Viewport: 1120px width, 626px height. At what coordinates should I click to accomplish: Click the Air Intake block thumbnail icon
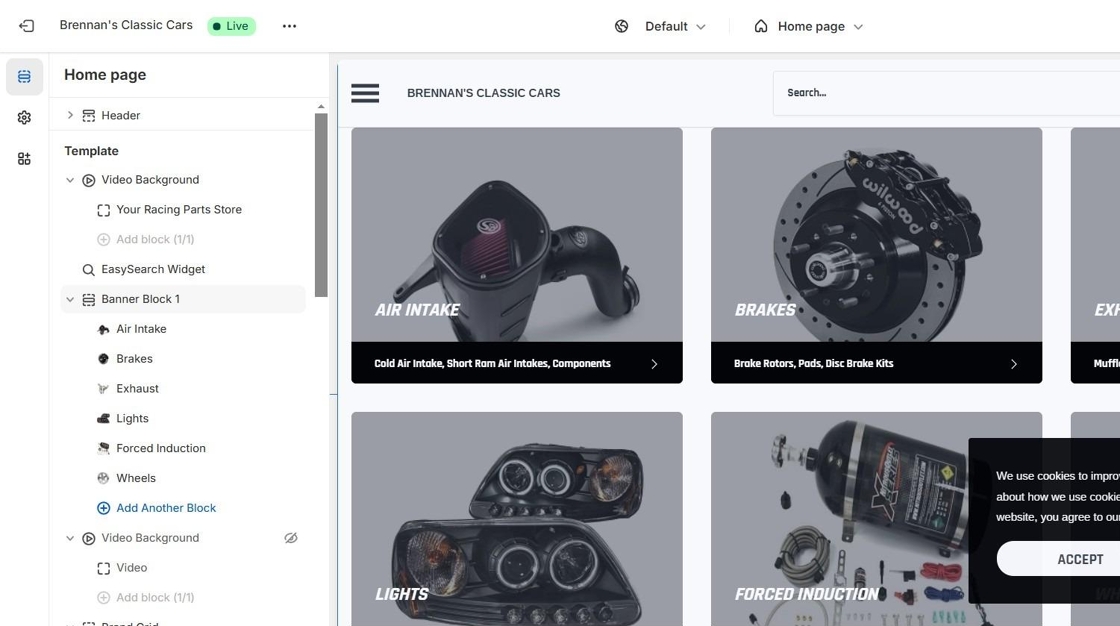[104, 329]
